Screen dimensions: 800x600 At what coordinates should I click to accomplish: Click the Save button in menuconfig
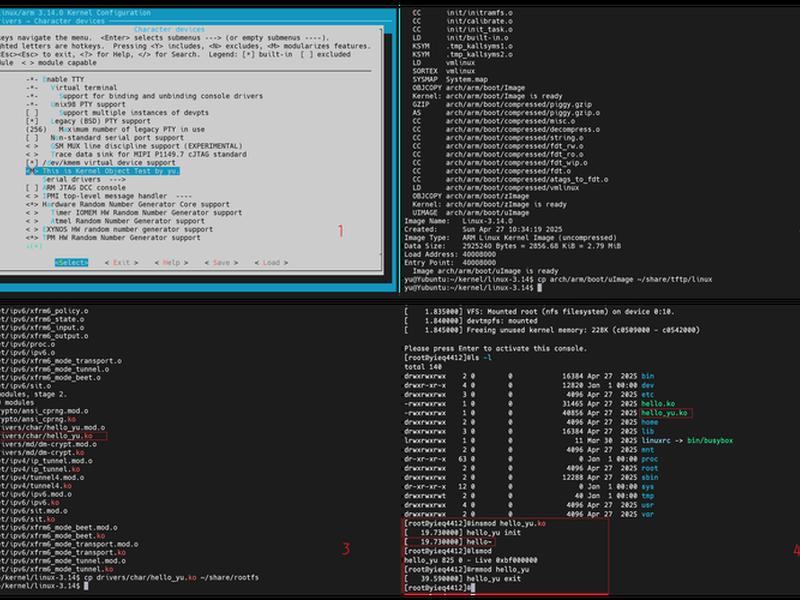click(x=221, y=262)
